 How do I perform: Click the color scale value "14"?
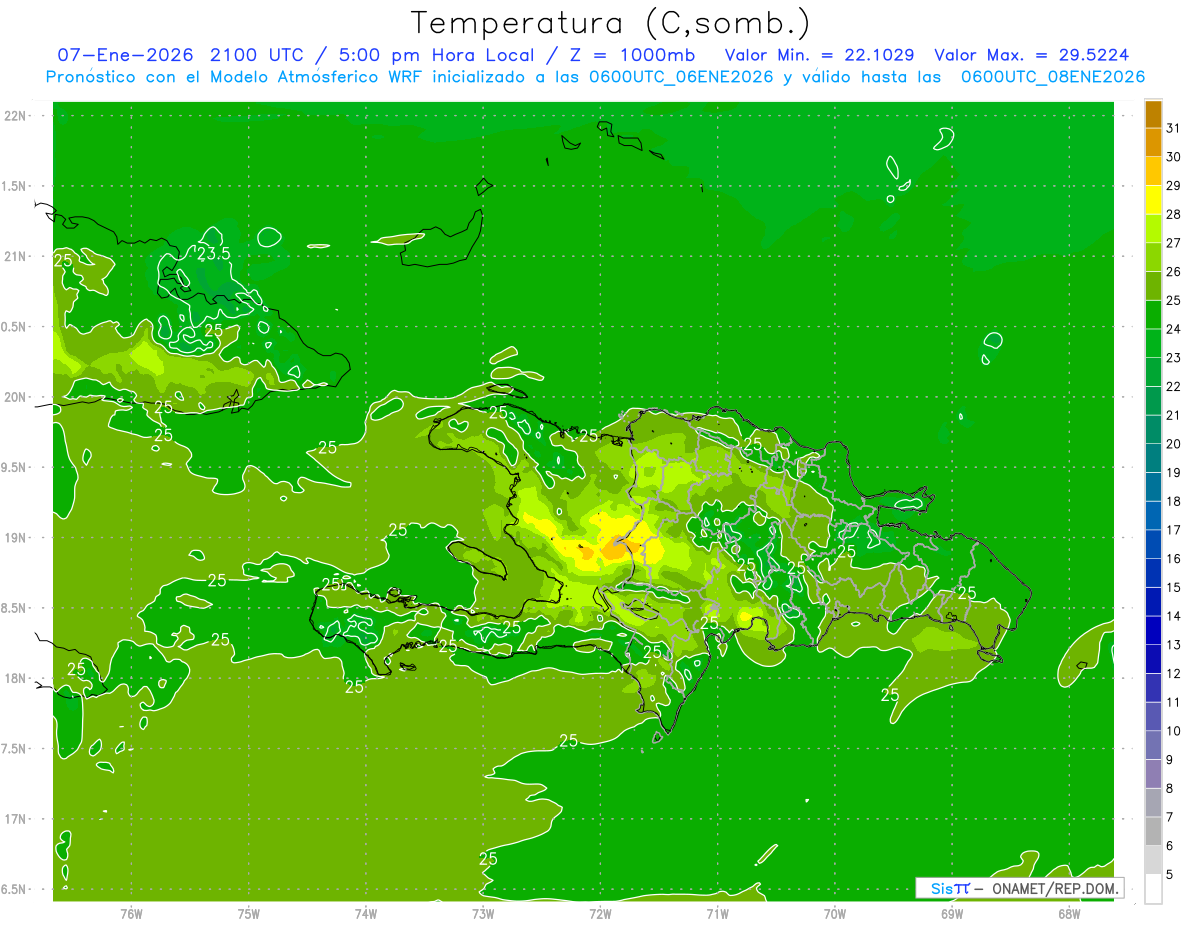(x=1174, y=616)
